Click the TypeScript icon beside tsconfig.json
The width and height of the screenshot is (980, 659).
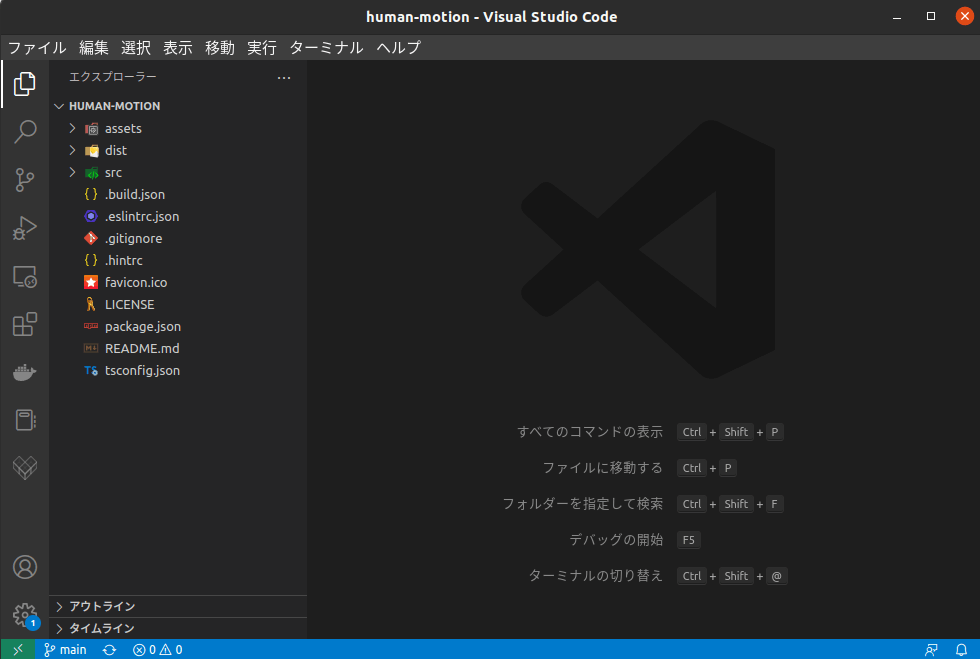point(91,370)
